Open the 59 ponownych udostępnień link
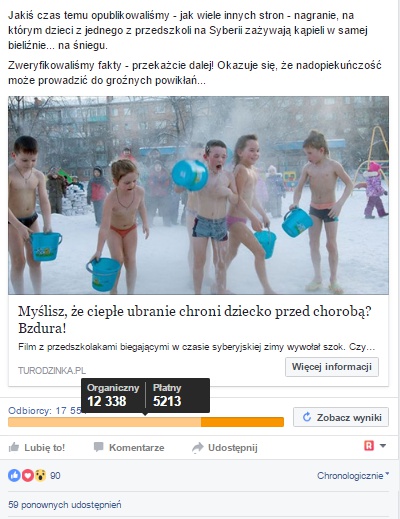The height and width of the screenshot is (519, 400). pyautogui.click(x=65, y=505)
